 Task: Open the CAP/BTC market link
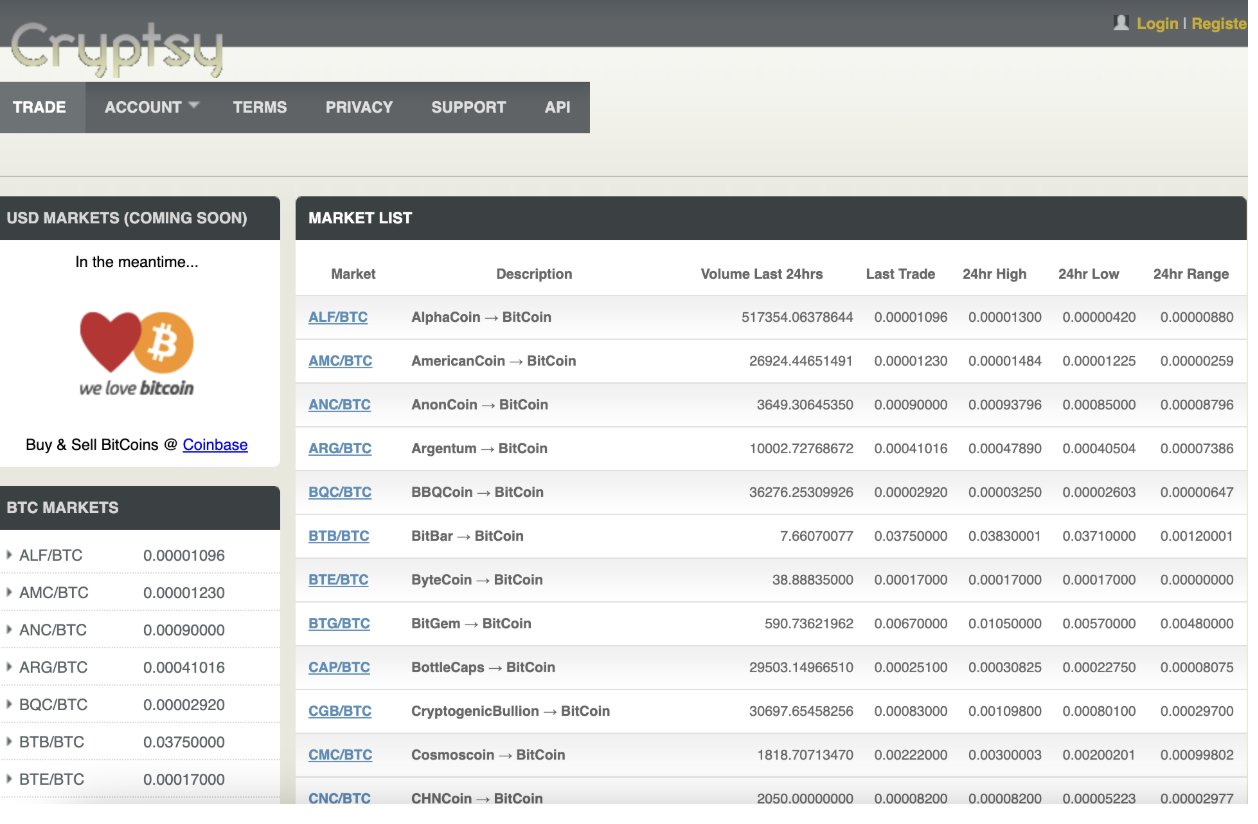[339, 668]
